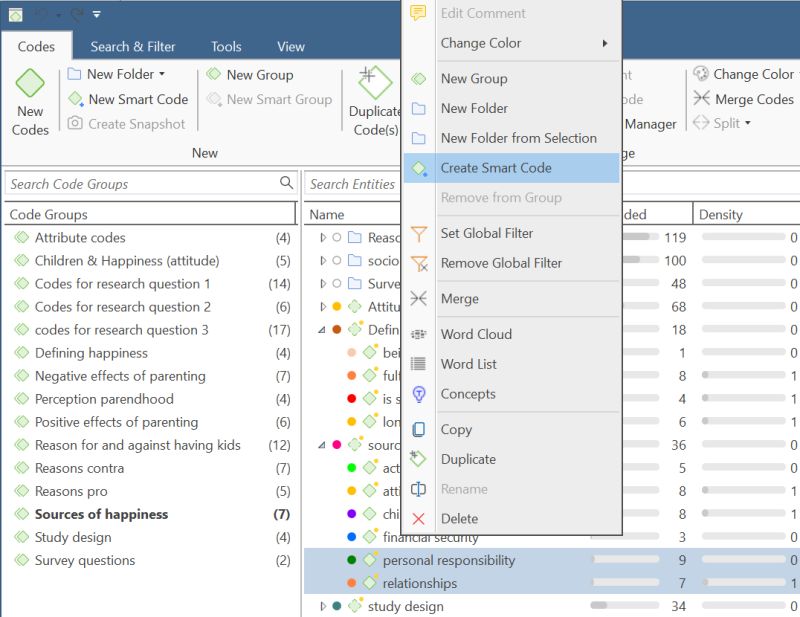Open the Change Color submenu arrow
The height and width of the screenshot is (617, 800).
605,43
